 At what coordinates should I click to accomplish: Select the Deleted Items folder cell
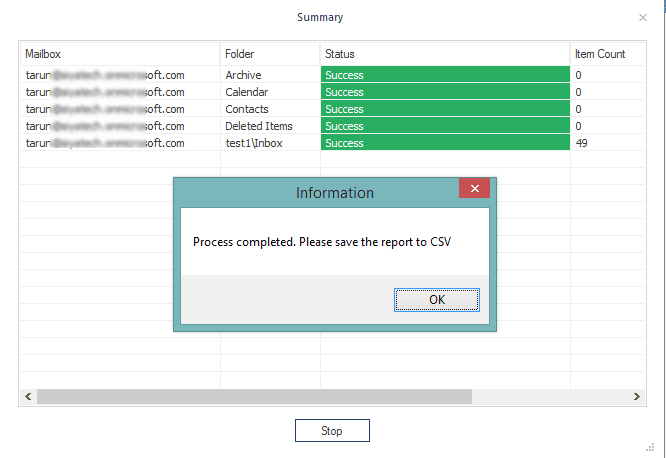tap(270, 126)
